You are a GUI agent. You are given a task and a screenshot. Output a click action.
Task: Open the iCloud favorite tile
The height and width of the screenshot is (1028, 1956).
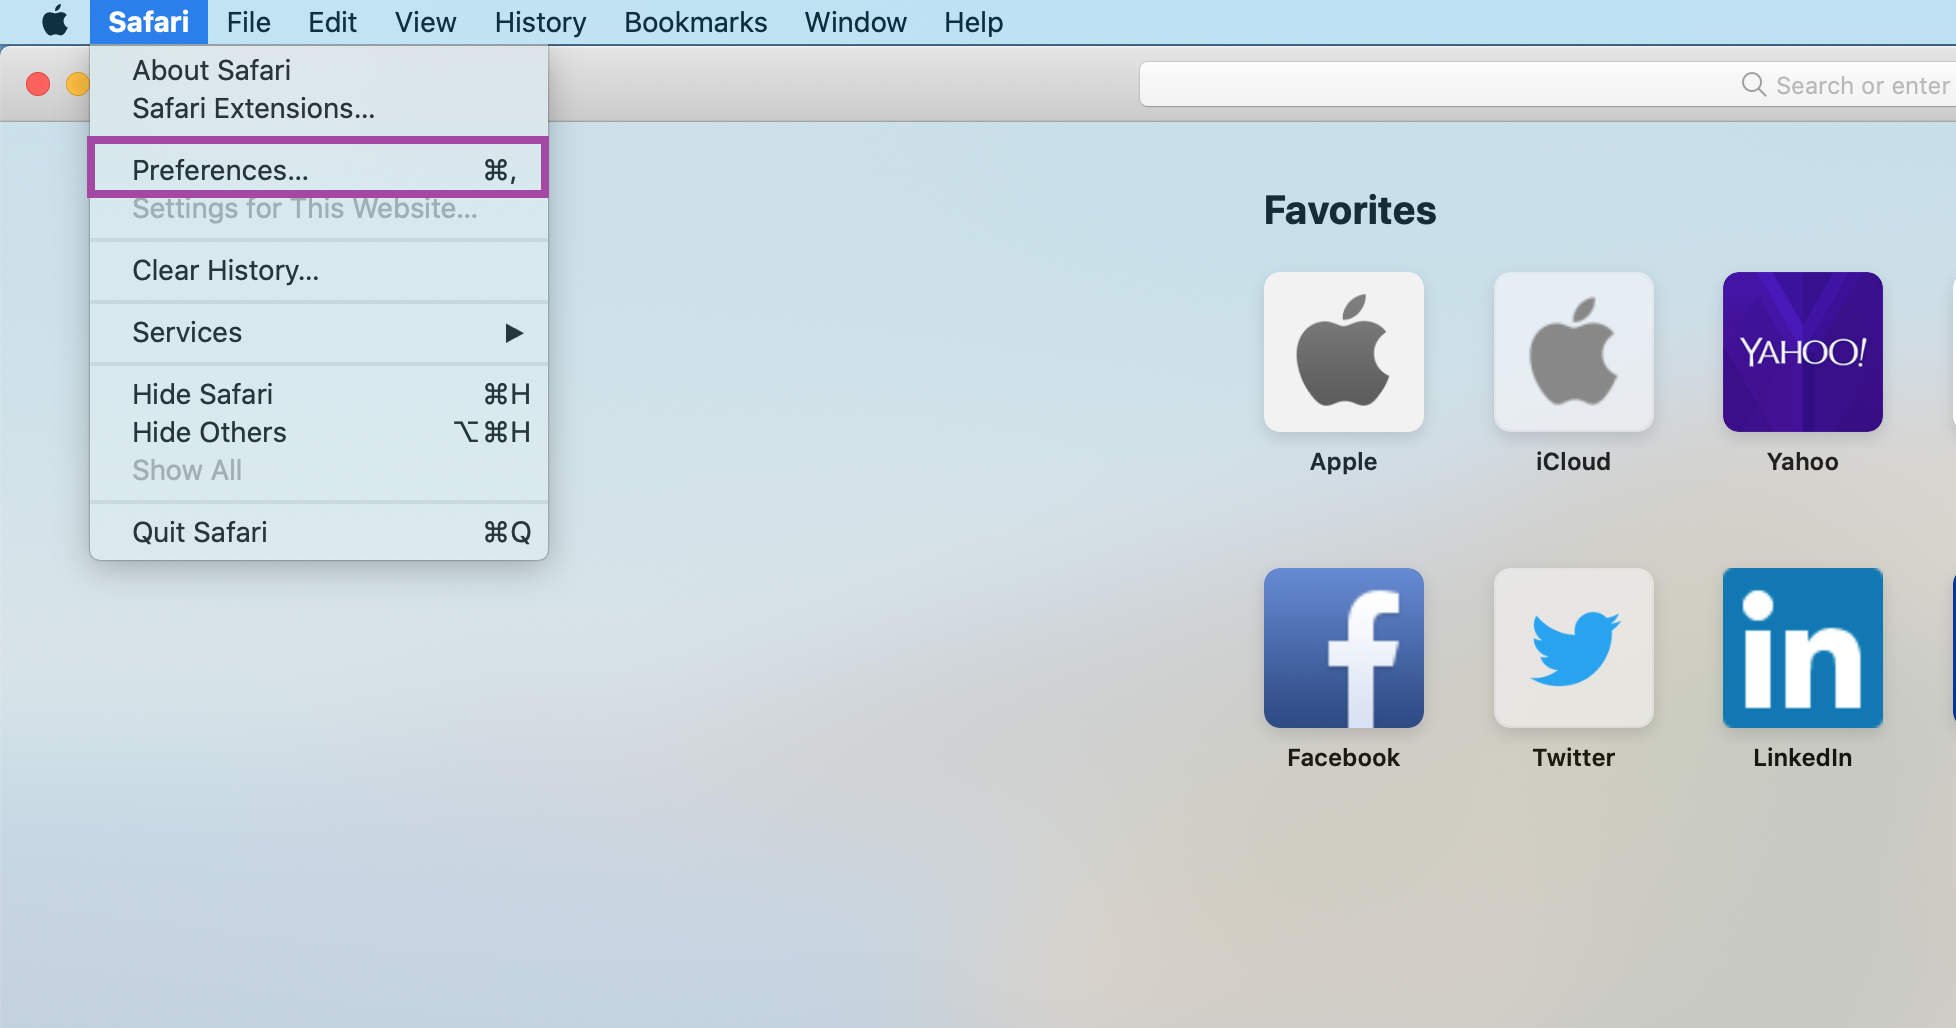pyautogui.click(x=1573, y=352)
